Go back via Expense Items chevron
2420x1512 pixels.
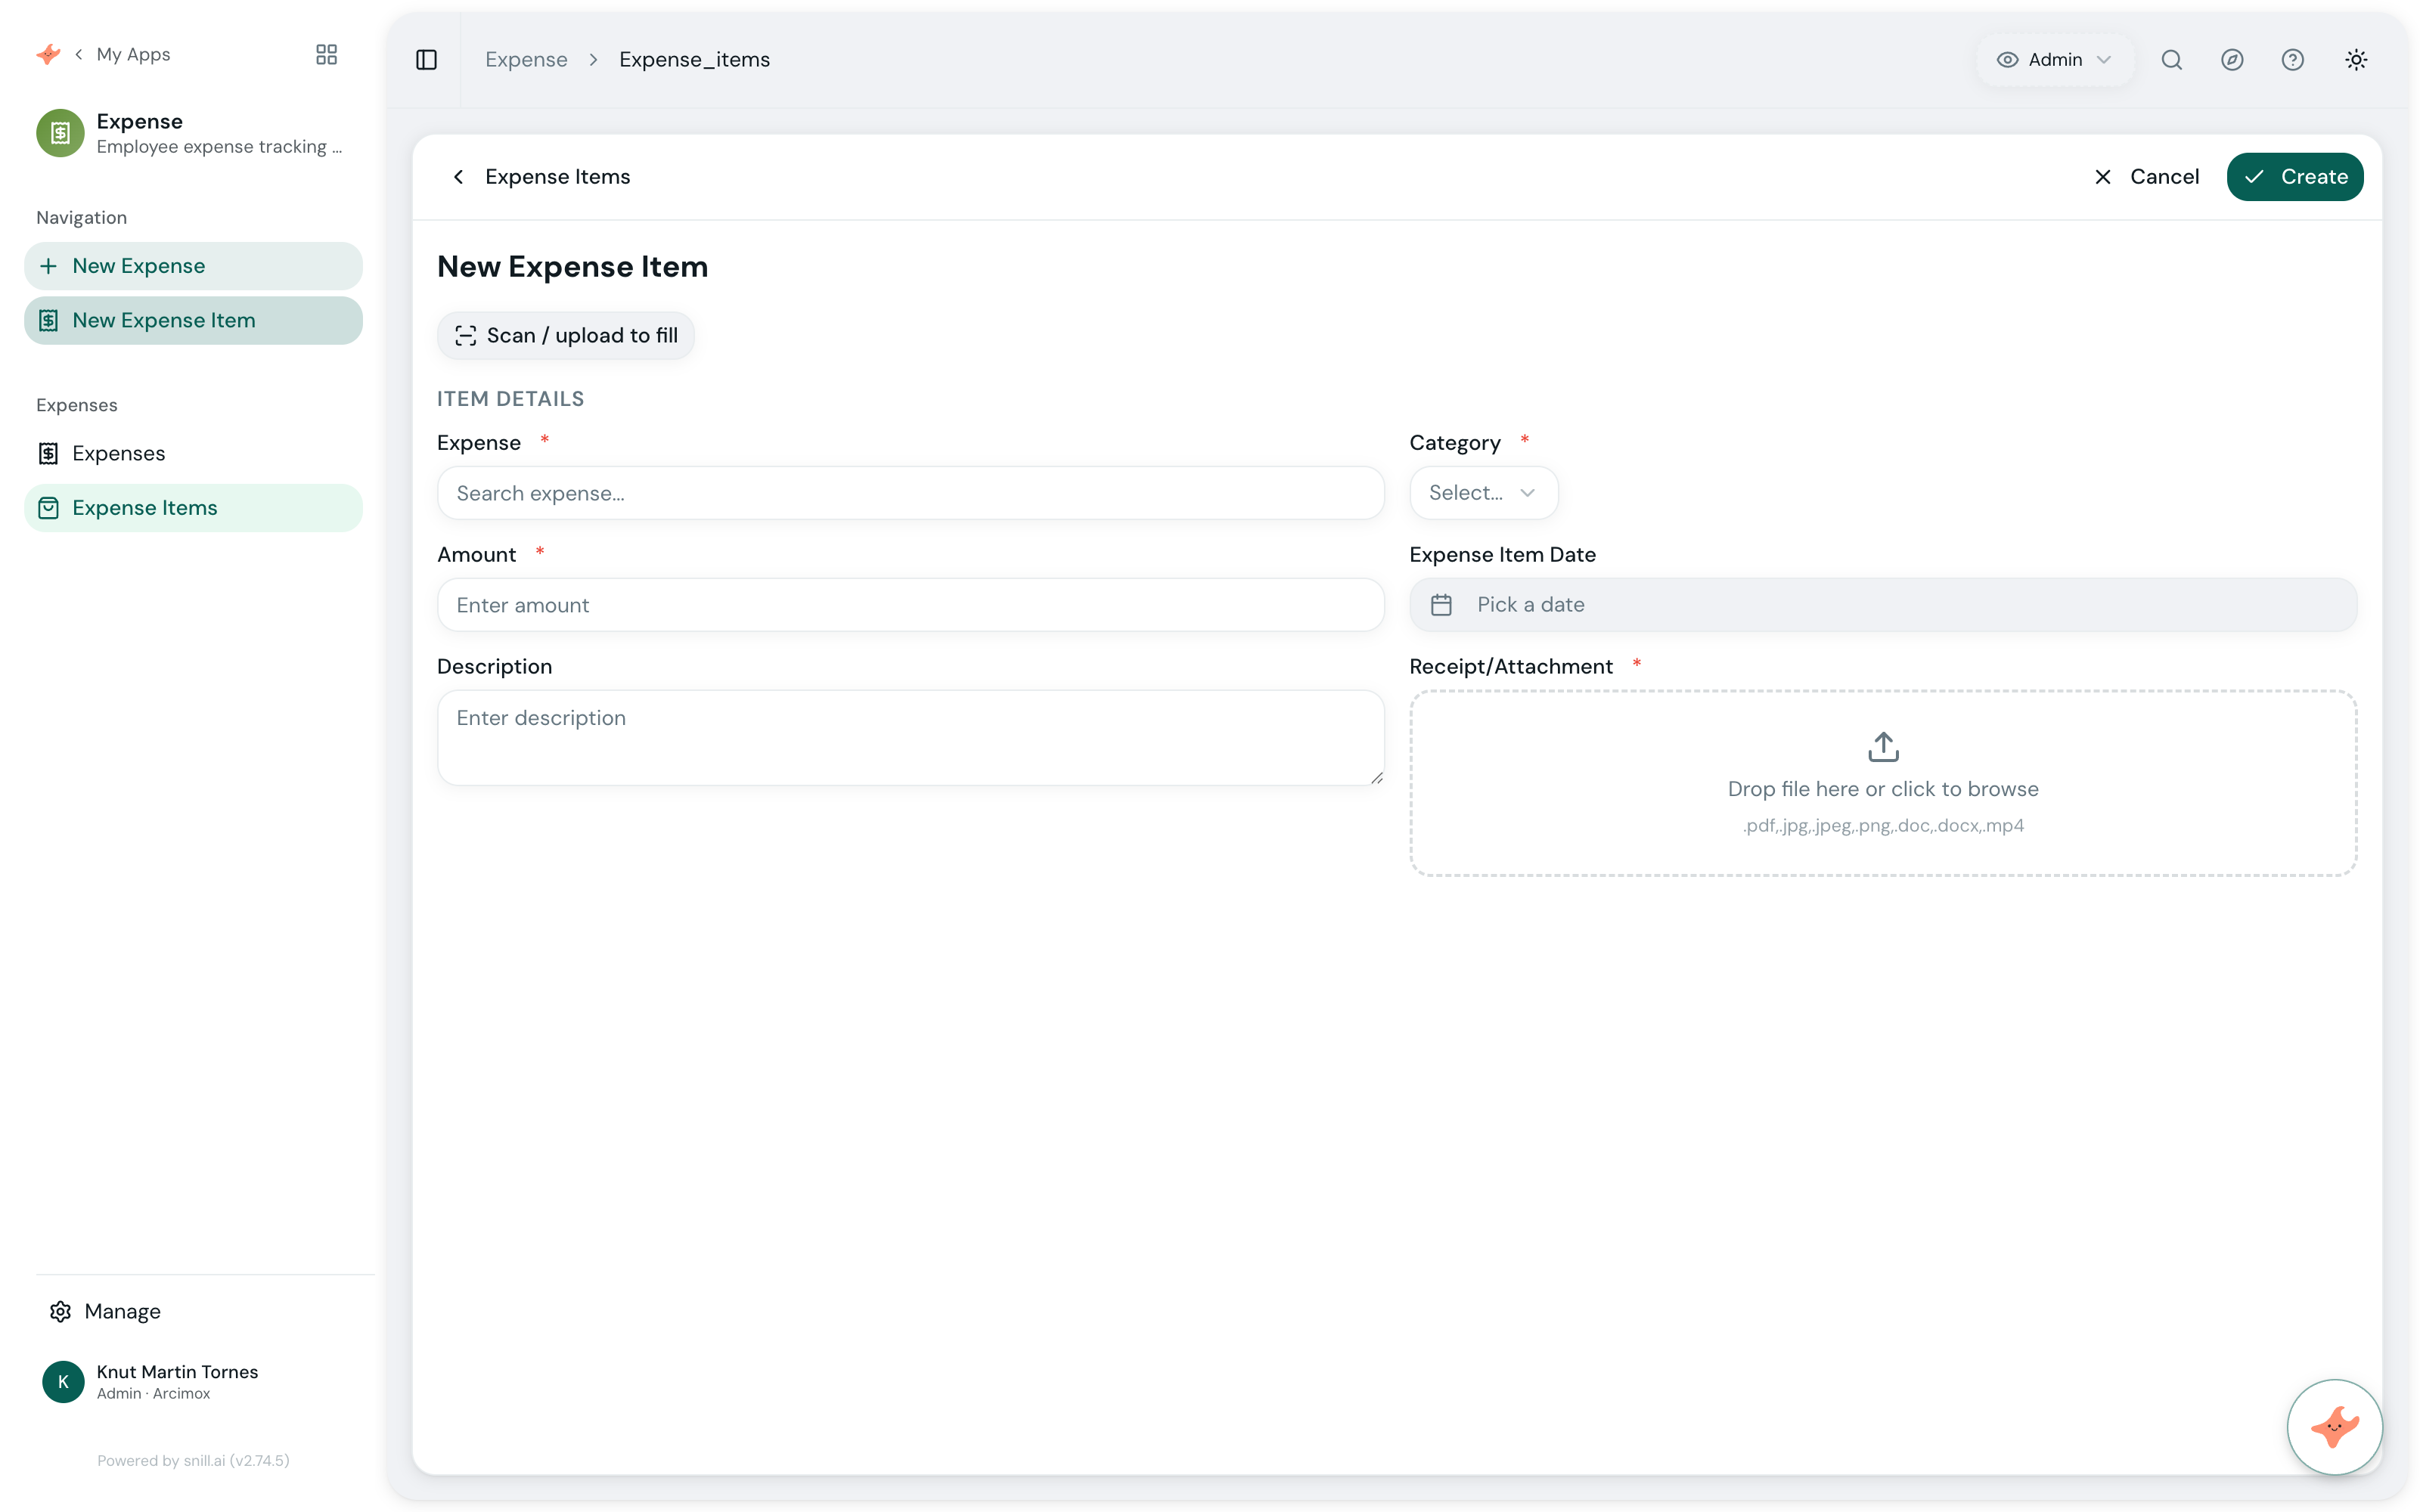[x=458, y=177]
